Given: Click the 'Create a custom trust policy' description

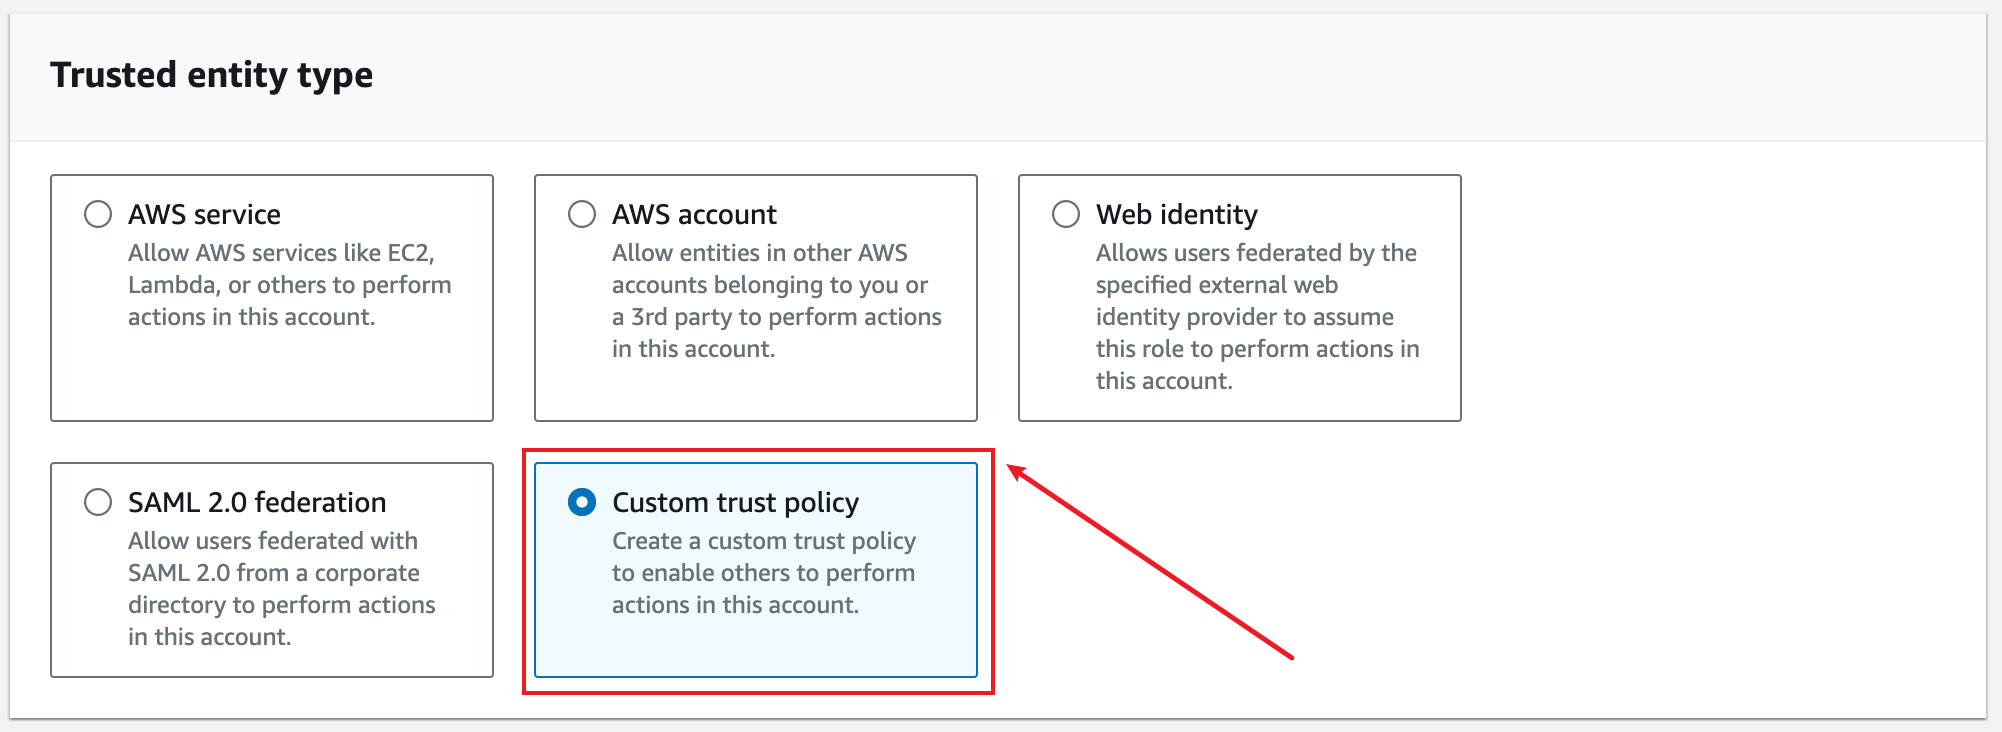Looking at the screenshot, I should [764, 573].
